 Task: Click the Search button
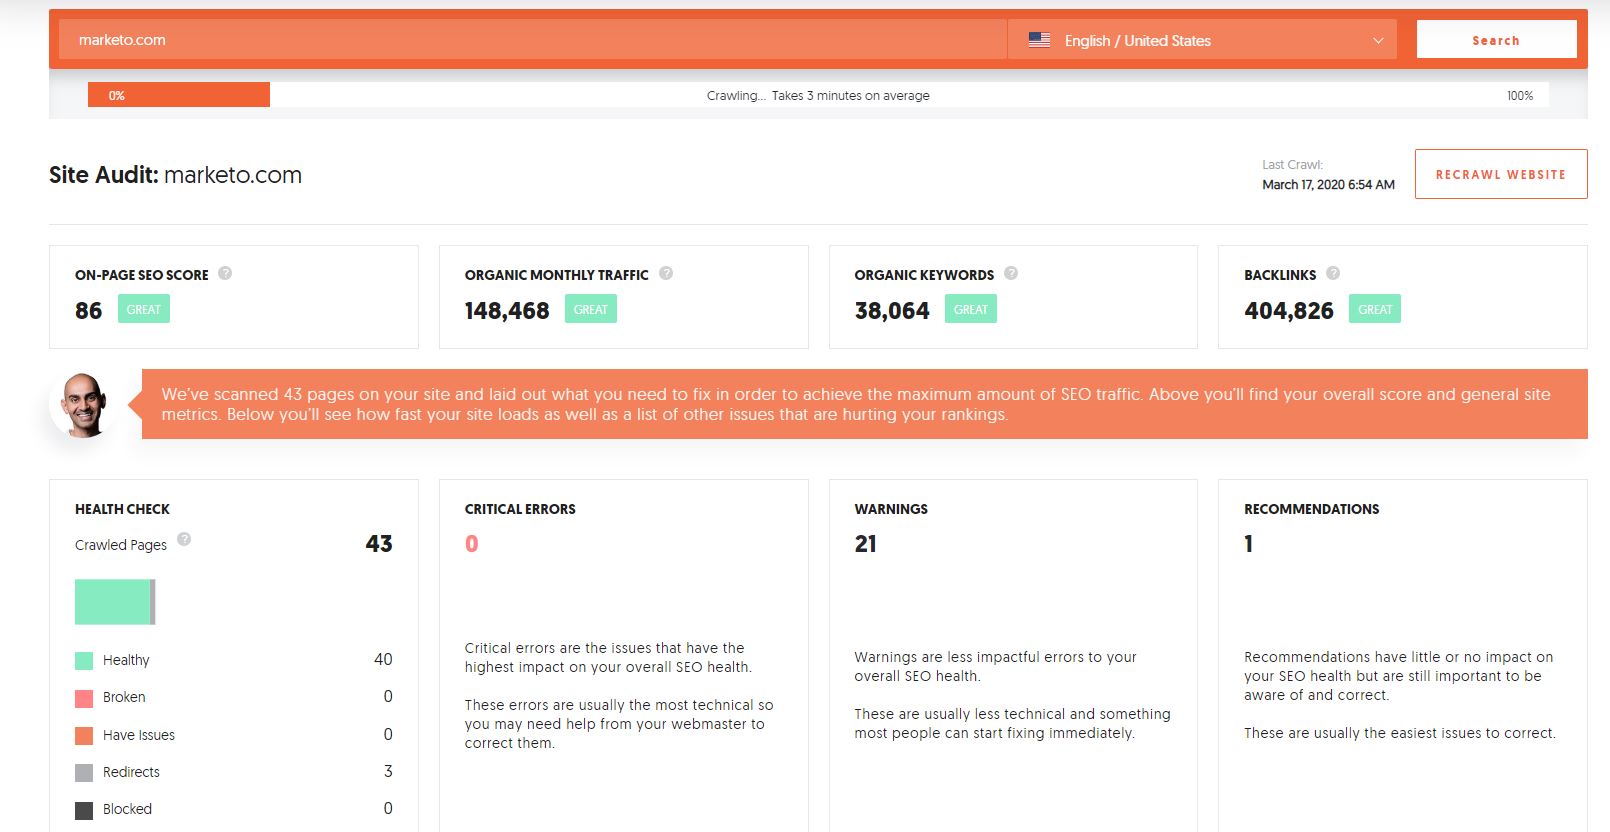1496,40
